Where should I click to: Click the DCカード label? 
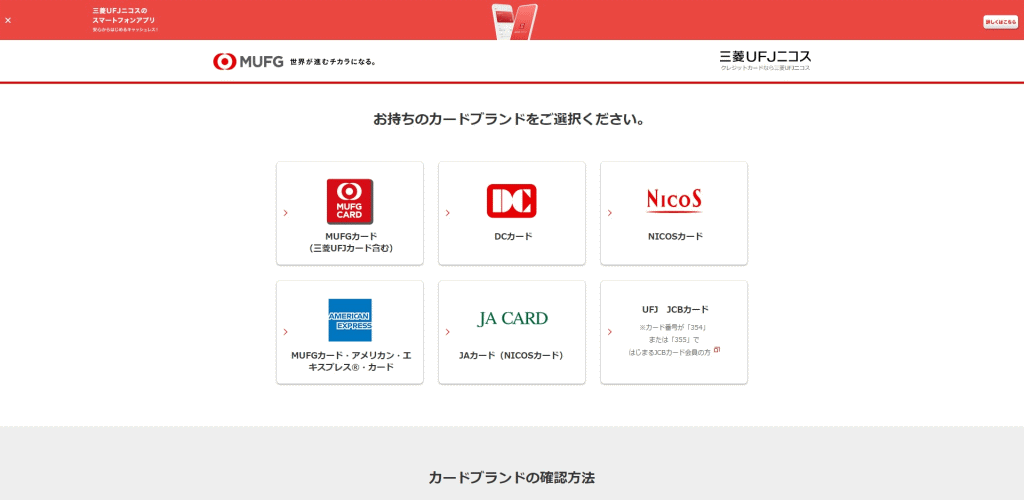click(513, 236)
